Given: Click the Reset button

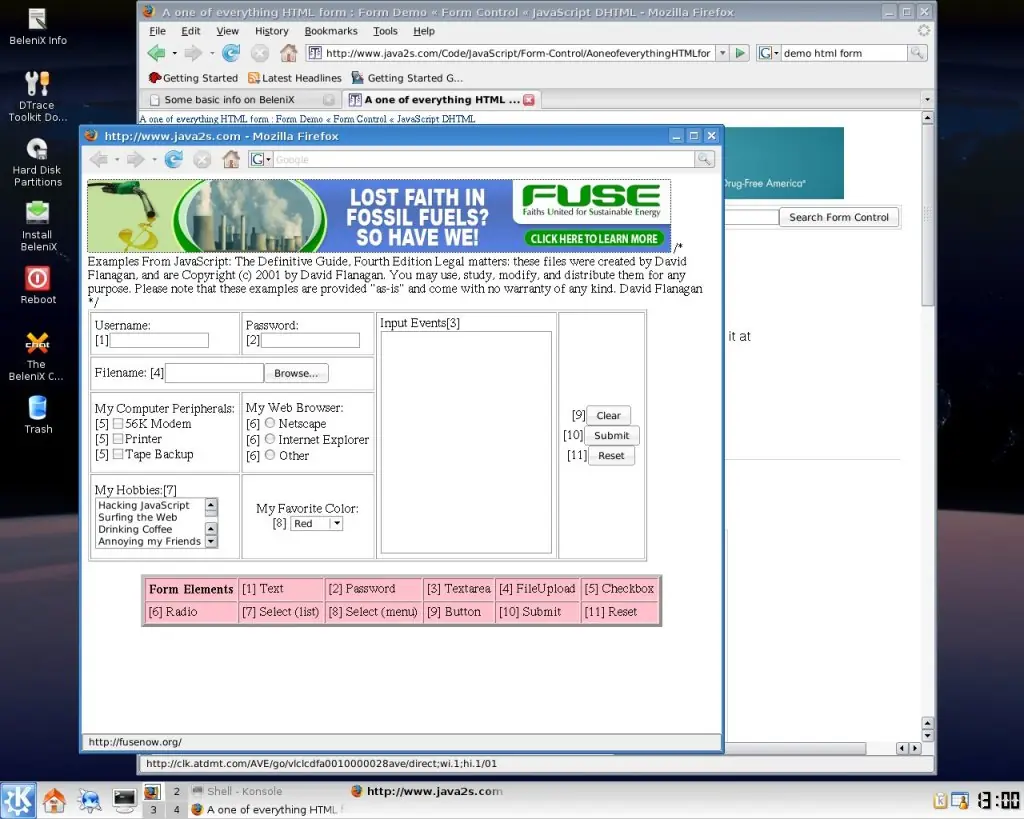Looking at the screenshot, I should pyautogui.click(x=611, y=455).
